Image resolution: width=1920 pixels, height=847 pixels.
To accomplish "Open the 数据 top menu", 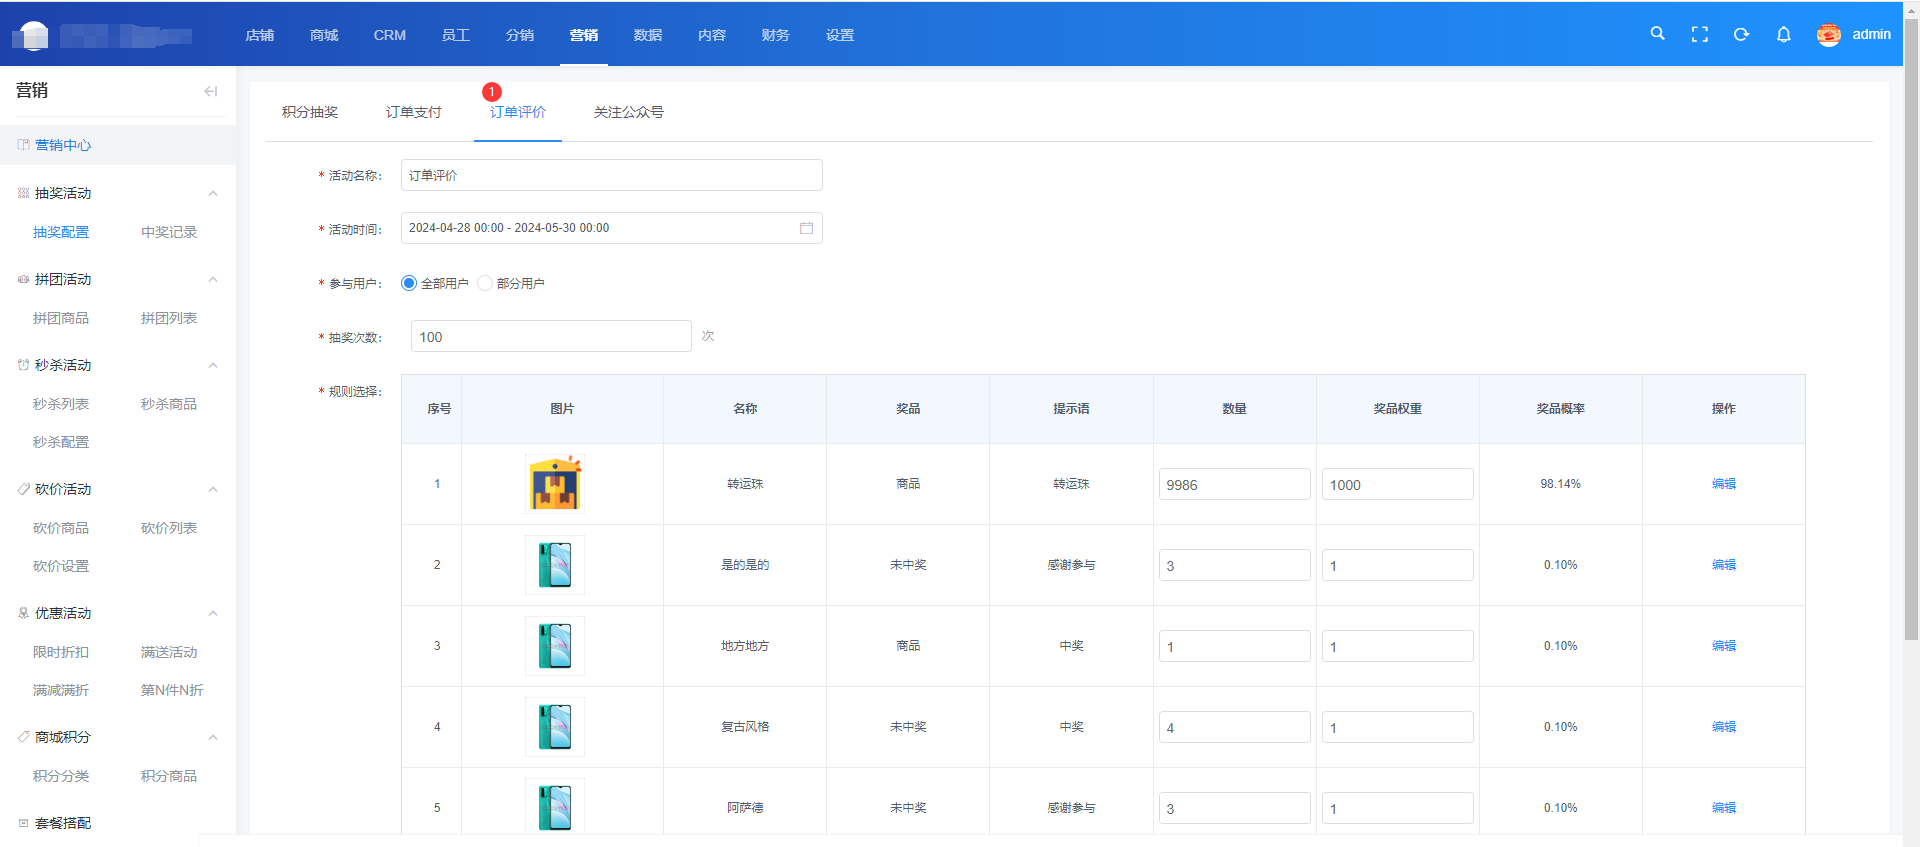I will pos(648,35).
